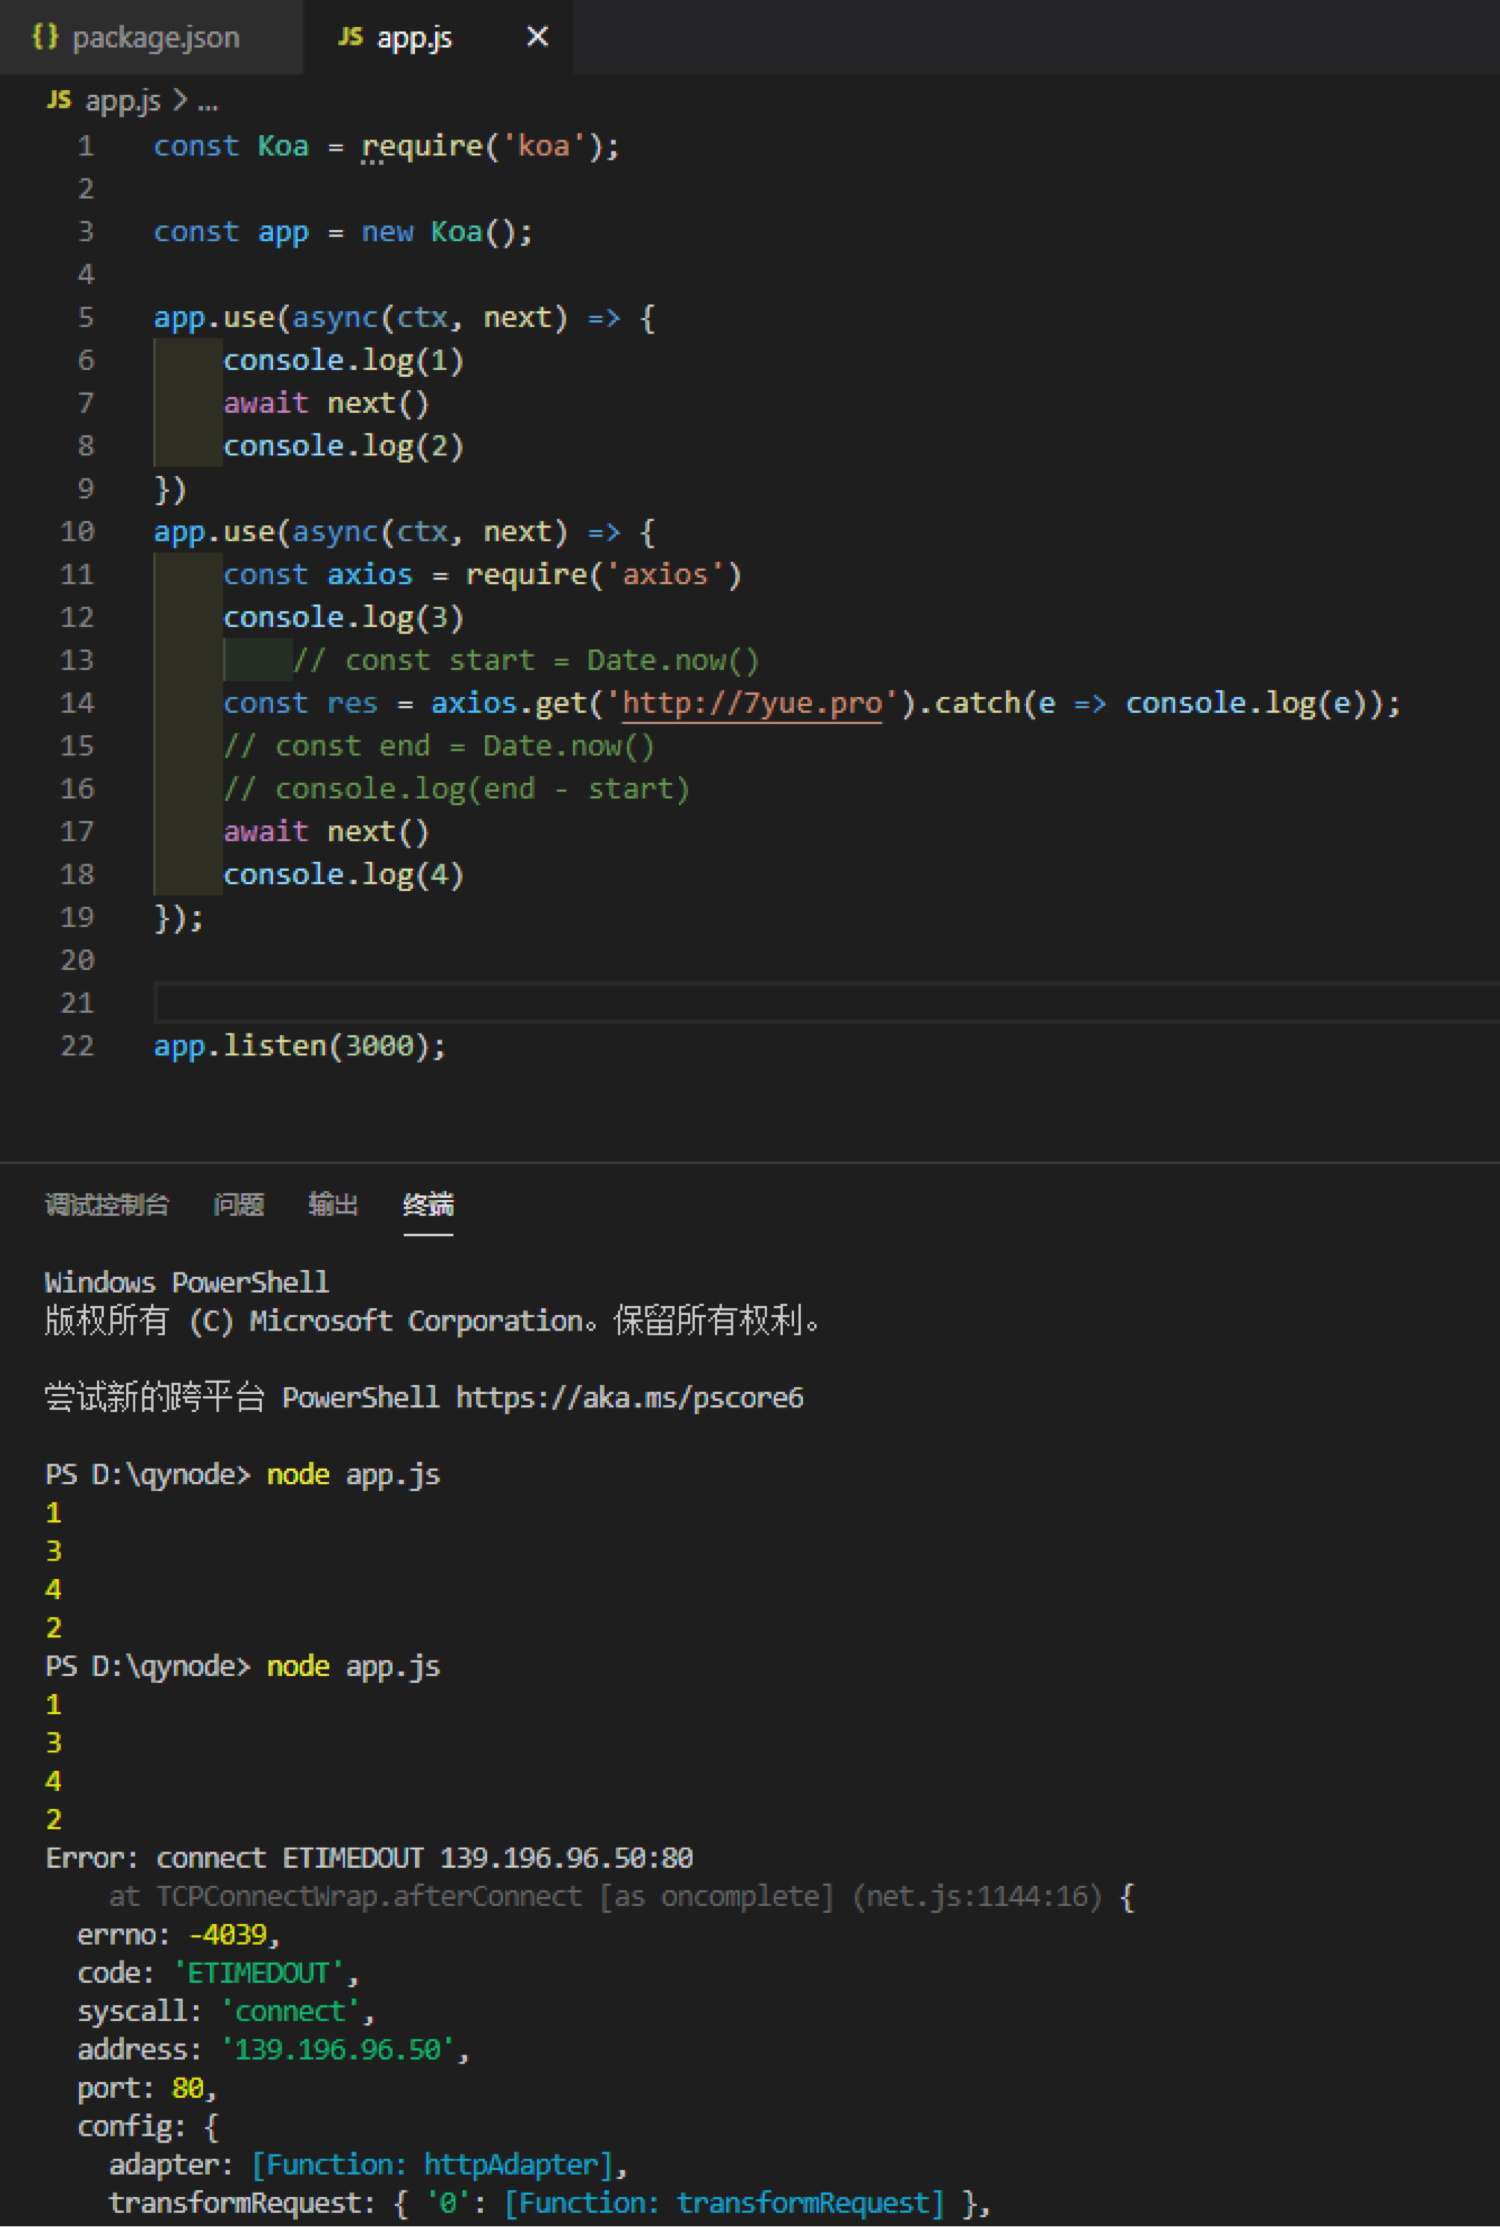Close the app.js editor tab
The image size is (1500, 2227).
(537, 37)
